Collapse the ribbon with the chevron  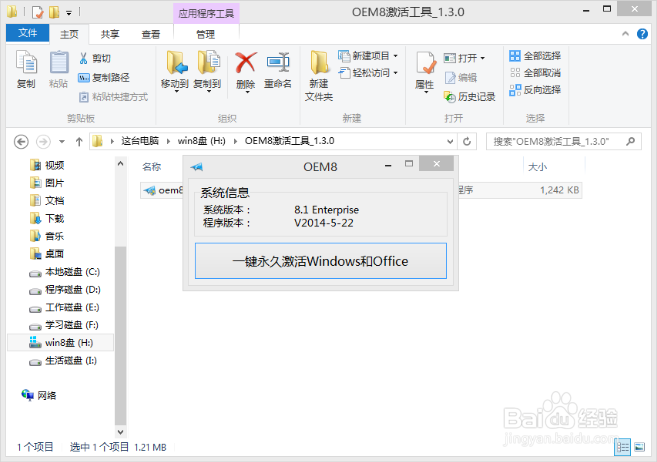pyautogui.click(x=626, y=34)
